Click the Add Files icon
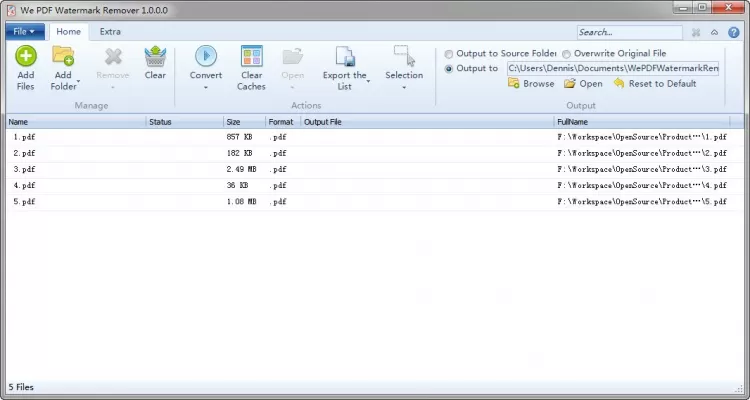Viewport: 750px width, 400px height. pos(26,57)
